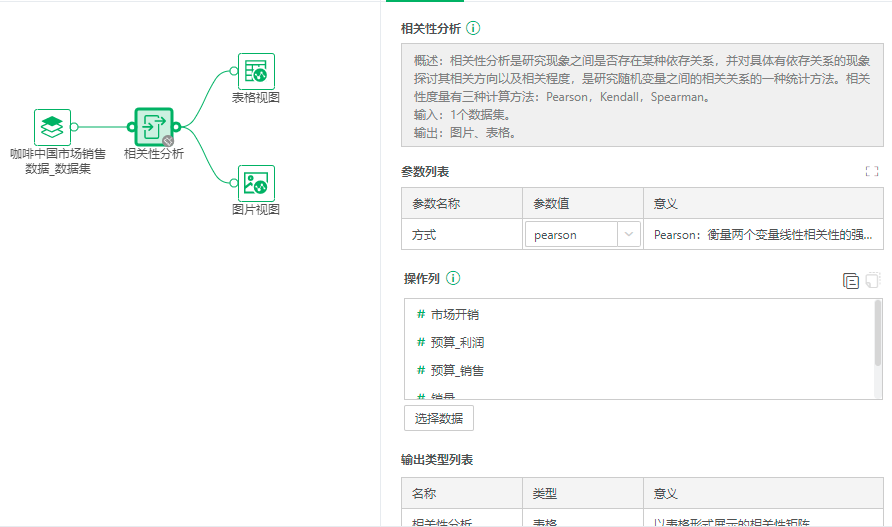Click the status badge on 相关性分析 node
The width and height of the screenshot is (892, 527).
(x=168, y=141)
